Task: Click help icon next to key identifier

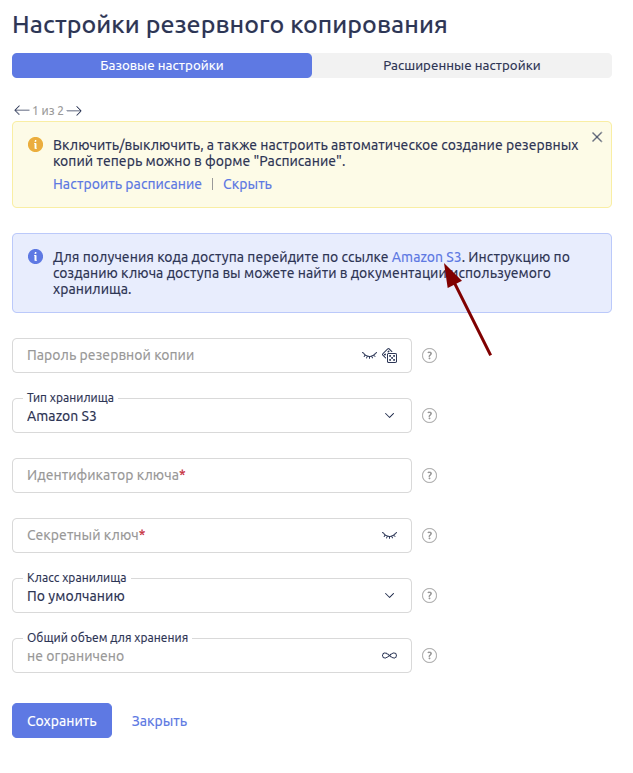Action: (430, 476)
